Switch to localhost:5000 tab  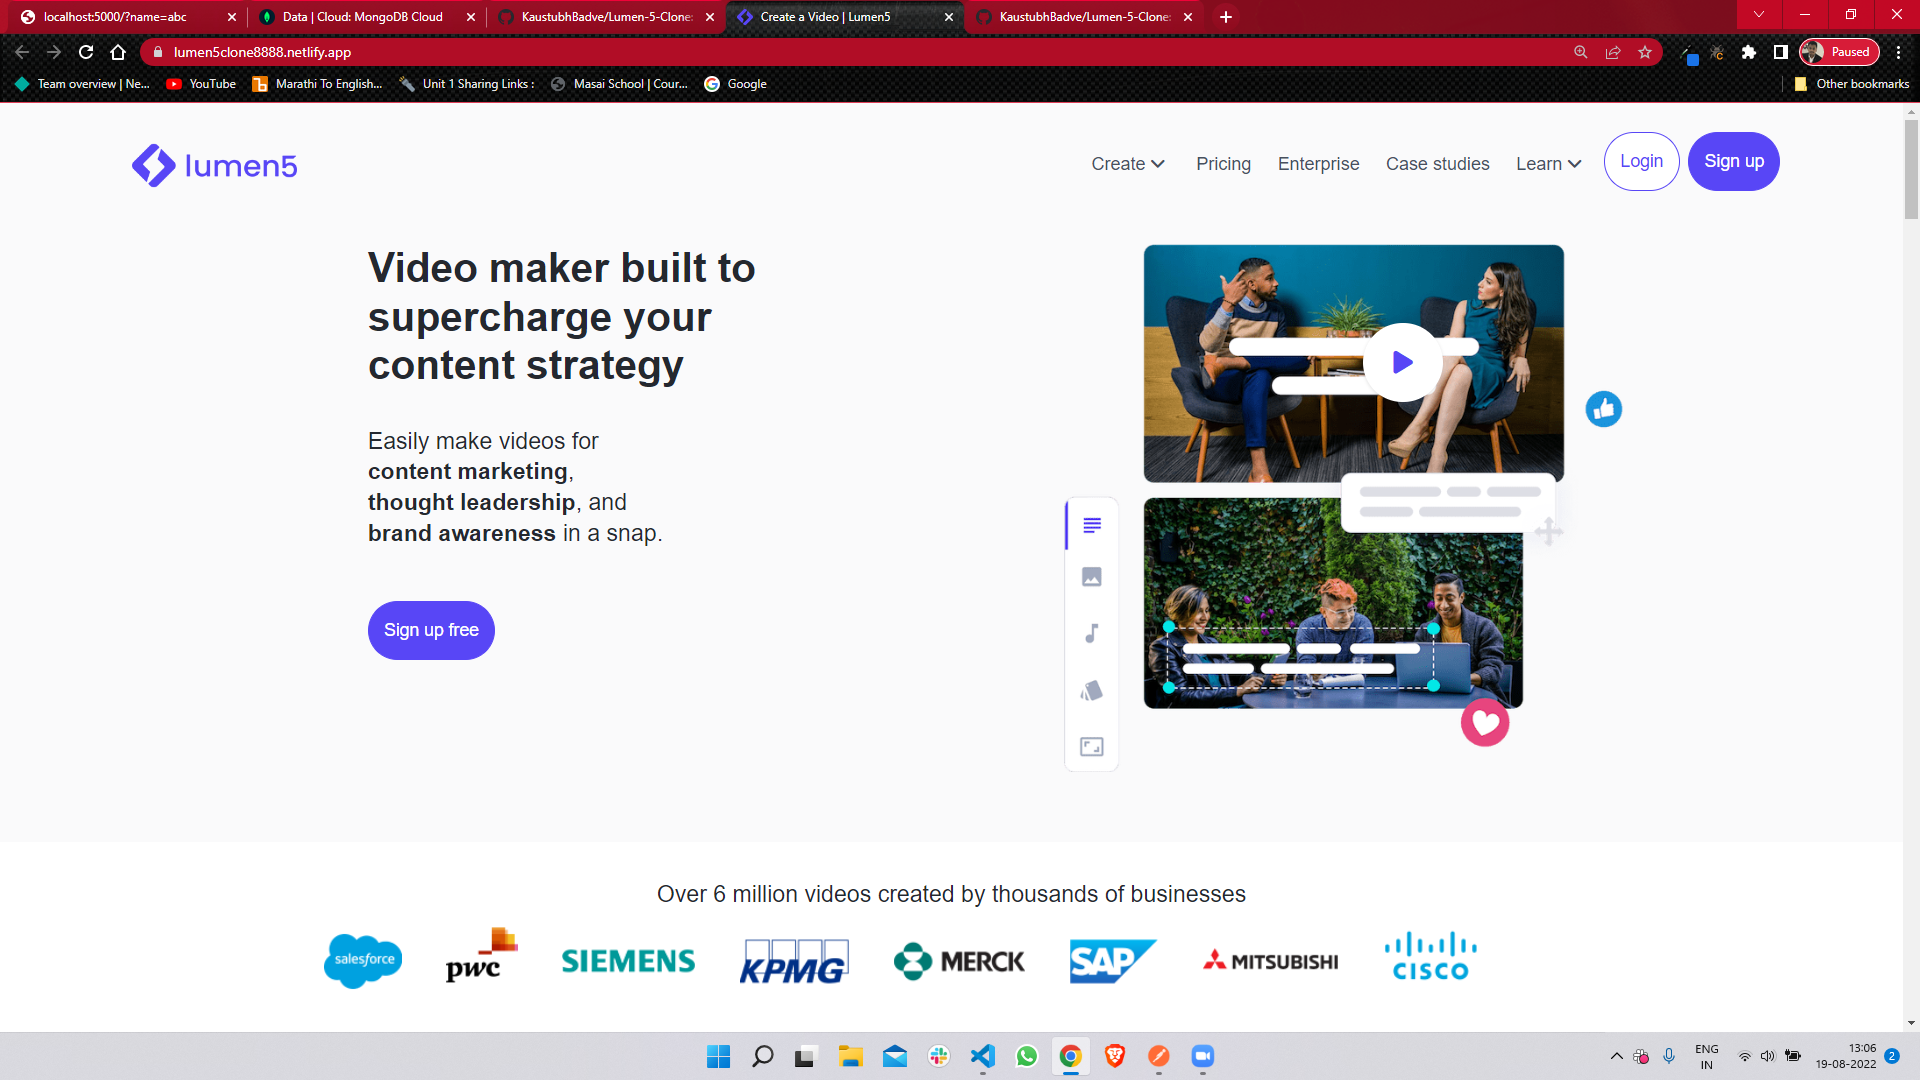[x=123, y=17]
